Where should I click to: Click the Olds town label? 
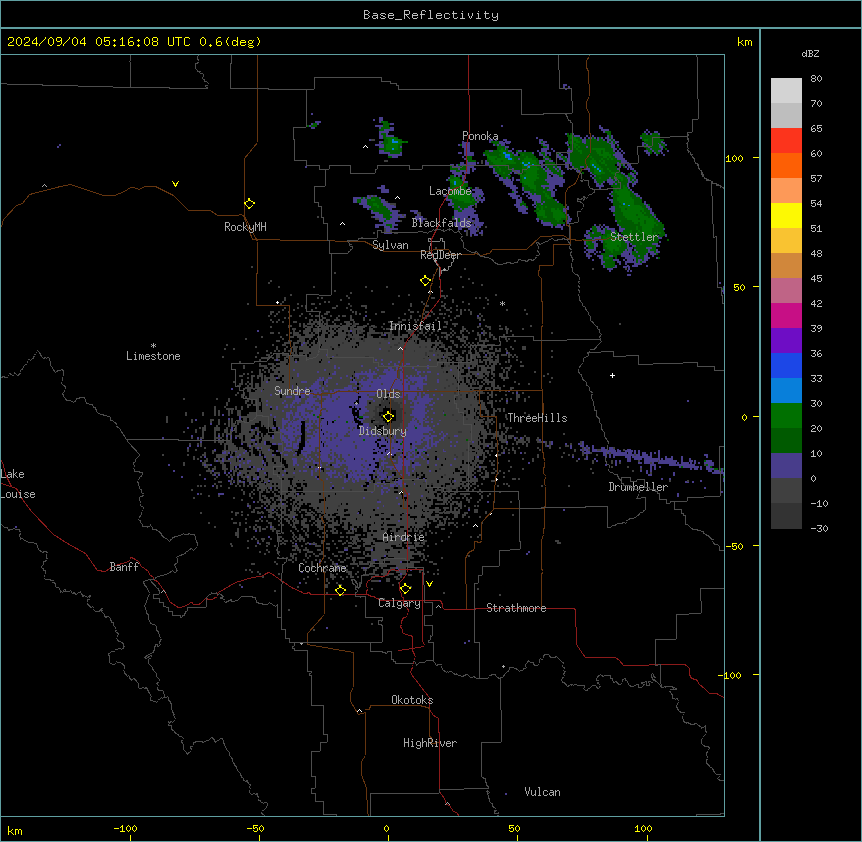pyautogui.click(x=388, y=394)
